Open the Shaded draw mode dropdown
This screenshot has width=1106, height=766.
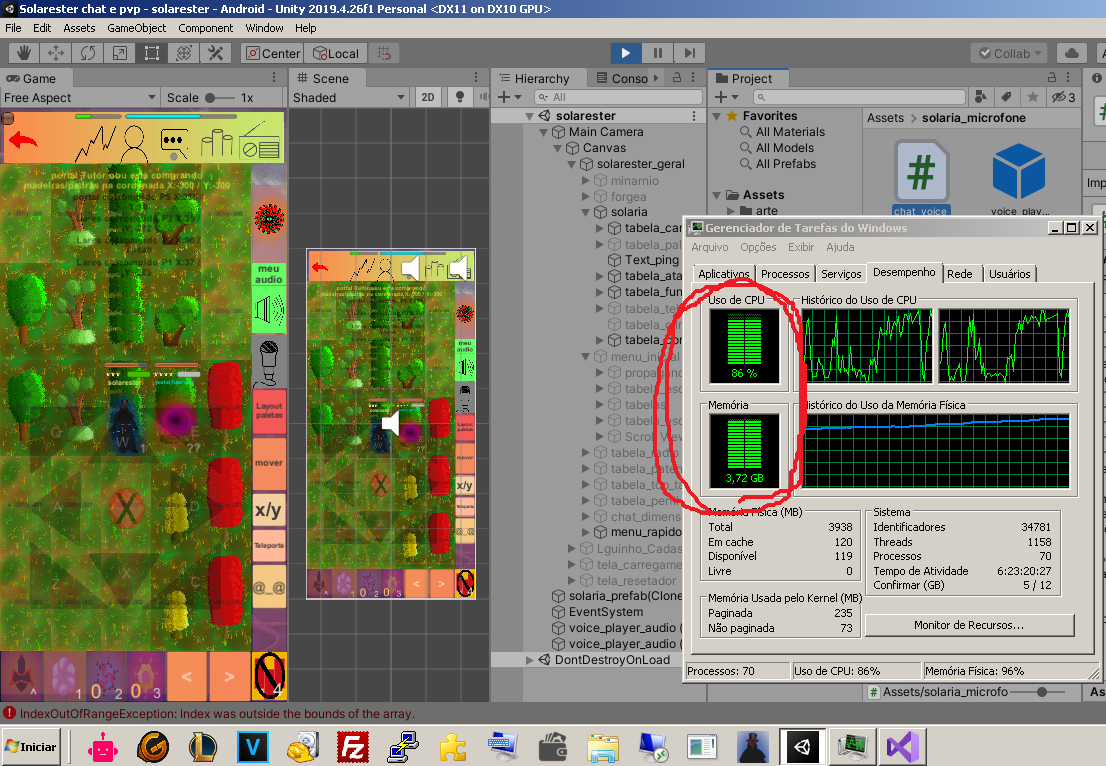tap(349, 97)
